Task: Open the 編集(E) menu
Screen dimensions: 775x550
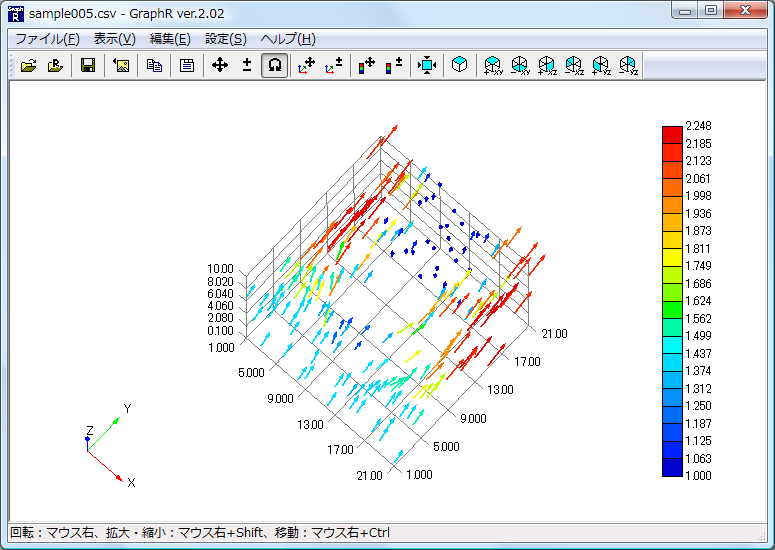Action: [169, 39]
